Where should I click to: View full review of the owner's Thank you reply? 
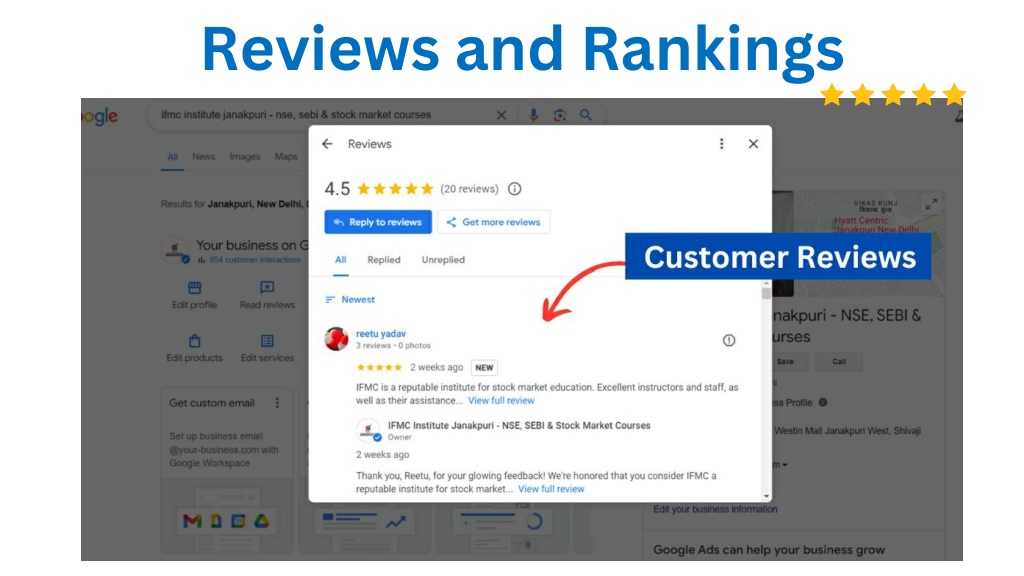click(x=551, y=488)
